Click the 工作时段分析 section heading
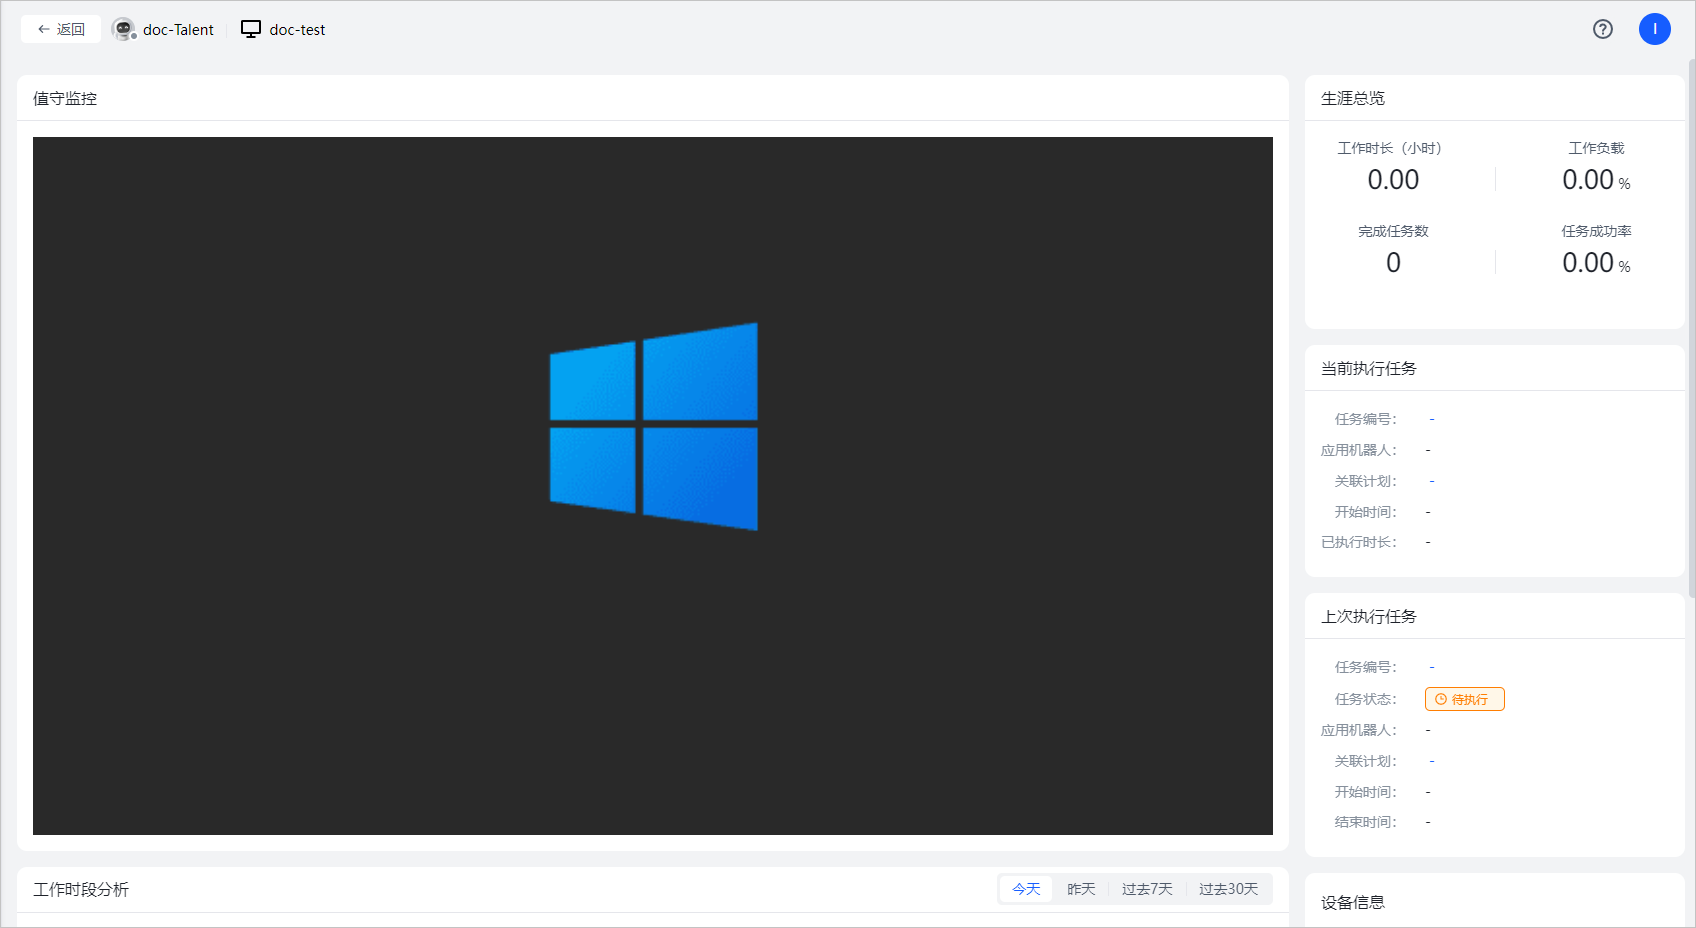The width and height of the screenshot is (1696, 928). [x=81, y=889]
